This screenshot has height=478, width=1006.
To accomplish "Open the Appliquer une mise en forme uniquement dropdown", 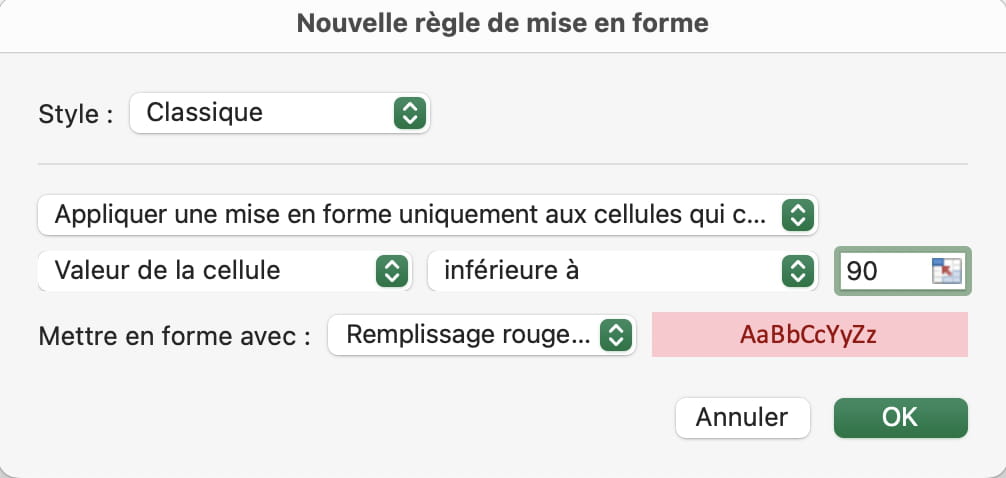I will click(428, 216).
